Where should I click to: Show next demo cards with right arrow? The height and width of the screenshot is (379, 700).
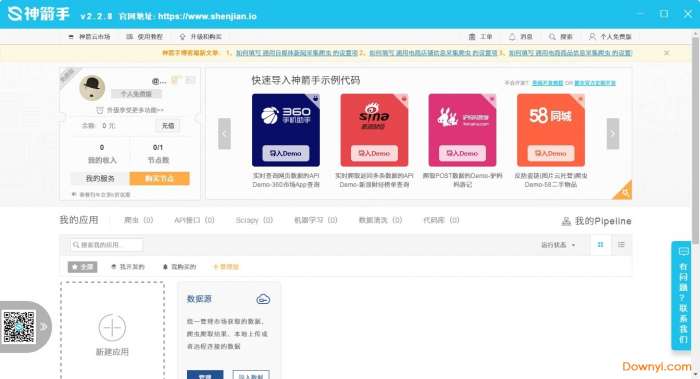pyautogui.click(x=612, y=133)
